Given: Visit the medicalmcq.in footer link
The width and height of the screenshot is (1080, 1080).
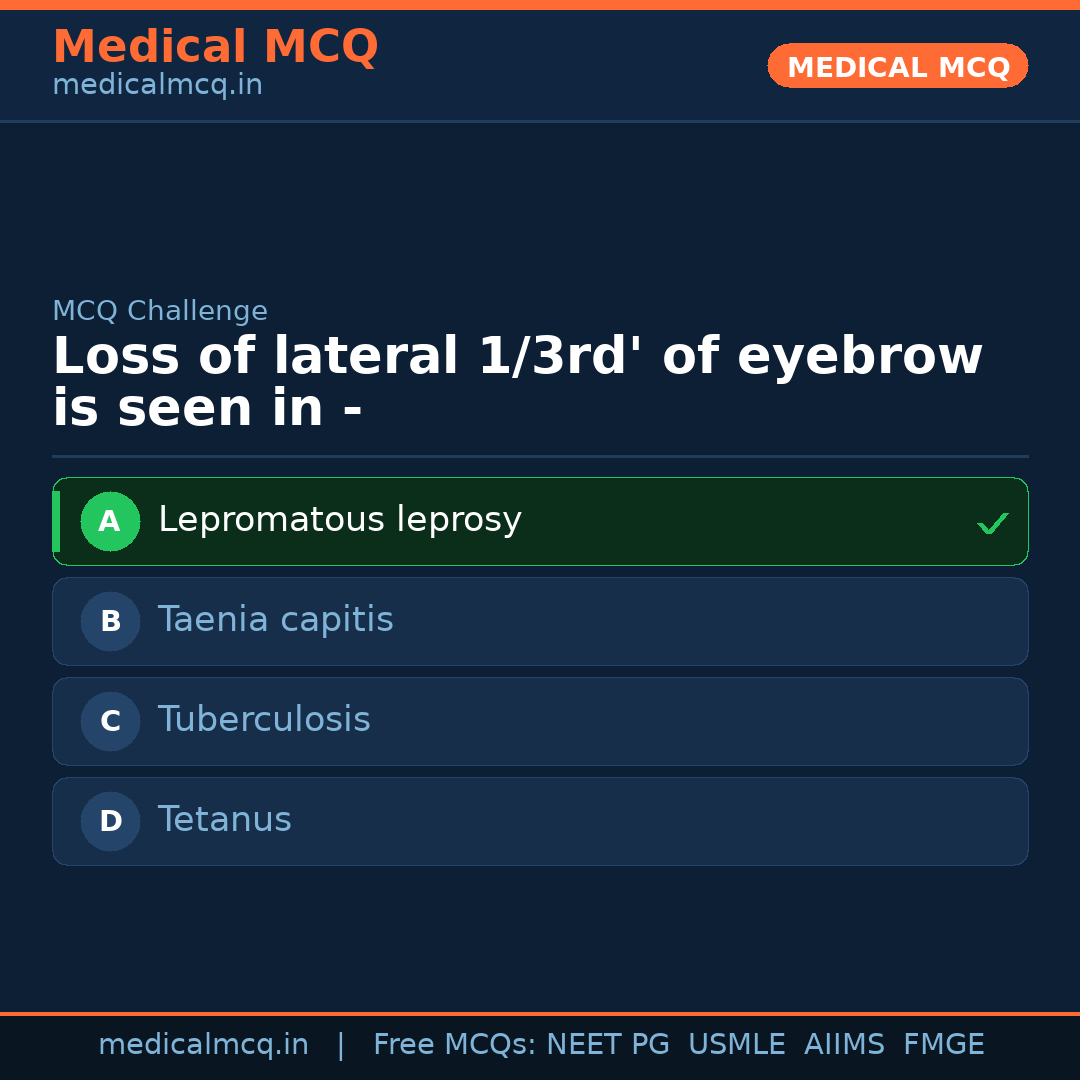Looking at the screenshot, I should click(203, 1044).
